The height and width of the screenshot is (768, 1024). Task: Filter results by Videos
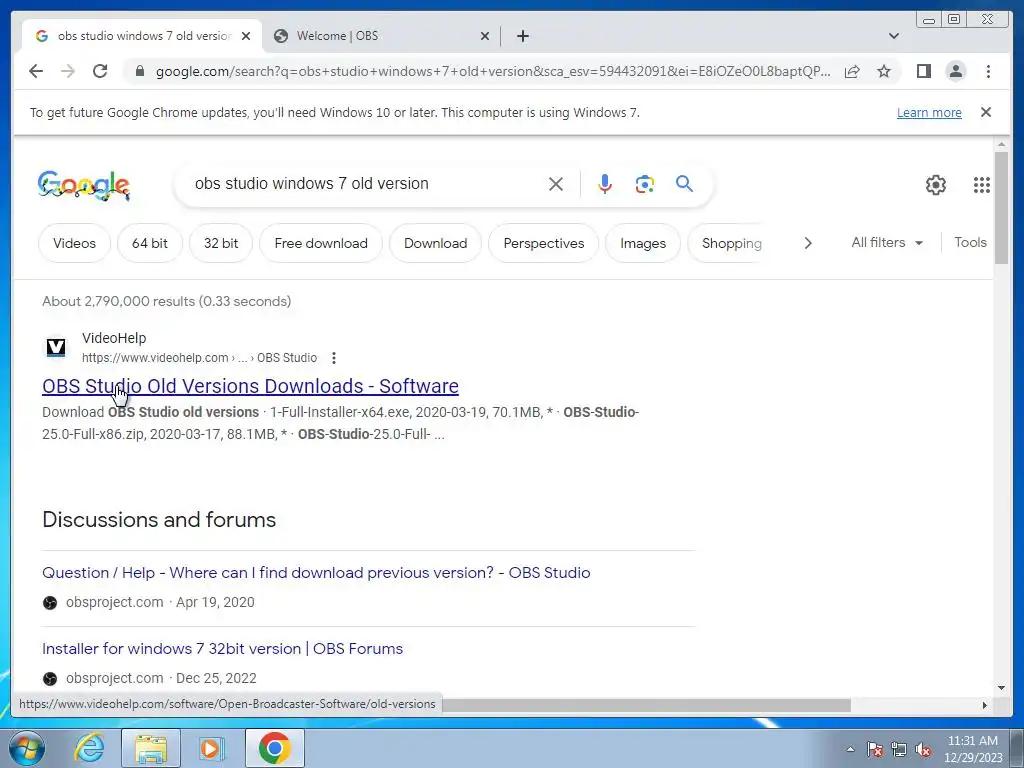[x=74, y=243]
